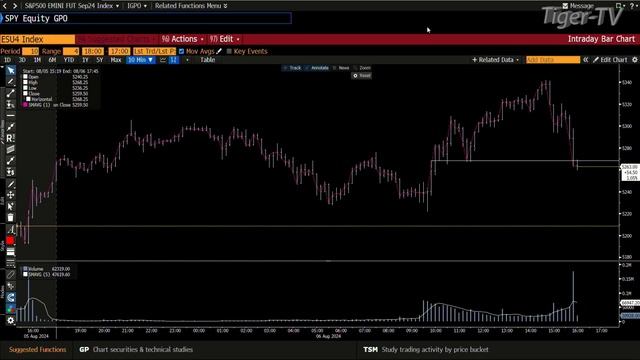Click the trash delete annotations icon
The image size is (640, 360).
11,218
